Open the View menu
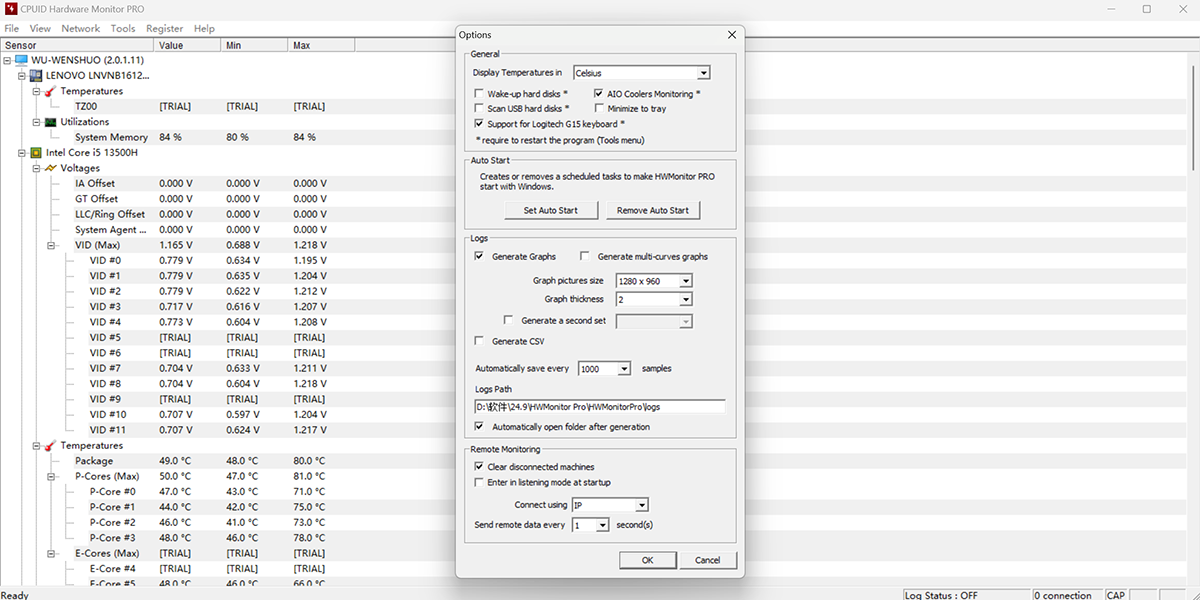The height and width of the screenshot is (600, 1200). pos(40,29)
